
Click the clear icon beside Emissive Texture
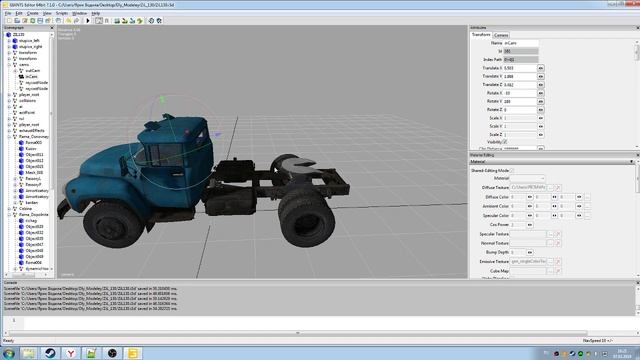click(x=558, y=262)
